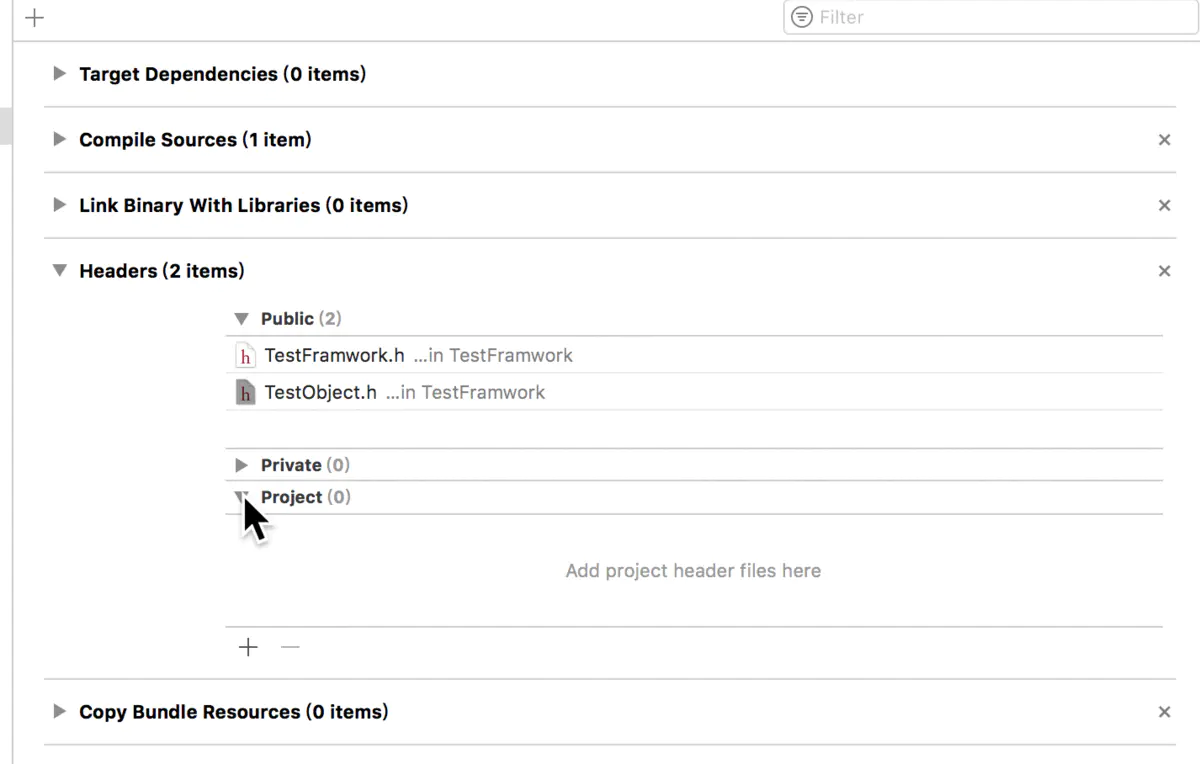Viewport: 1200px width, 764px height.
Task: Collapse the Project headers group
Action: point(241,496)
